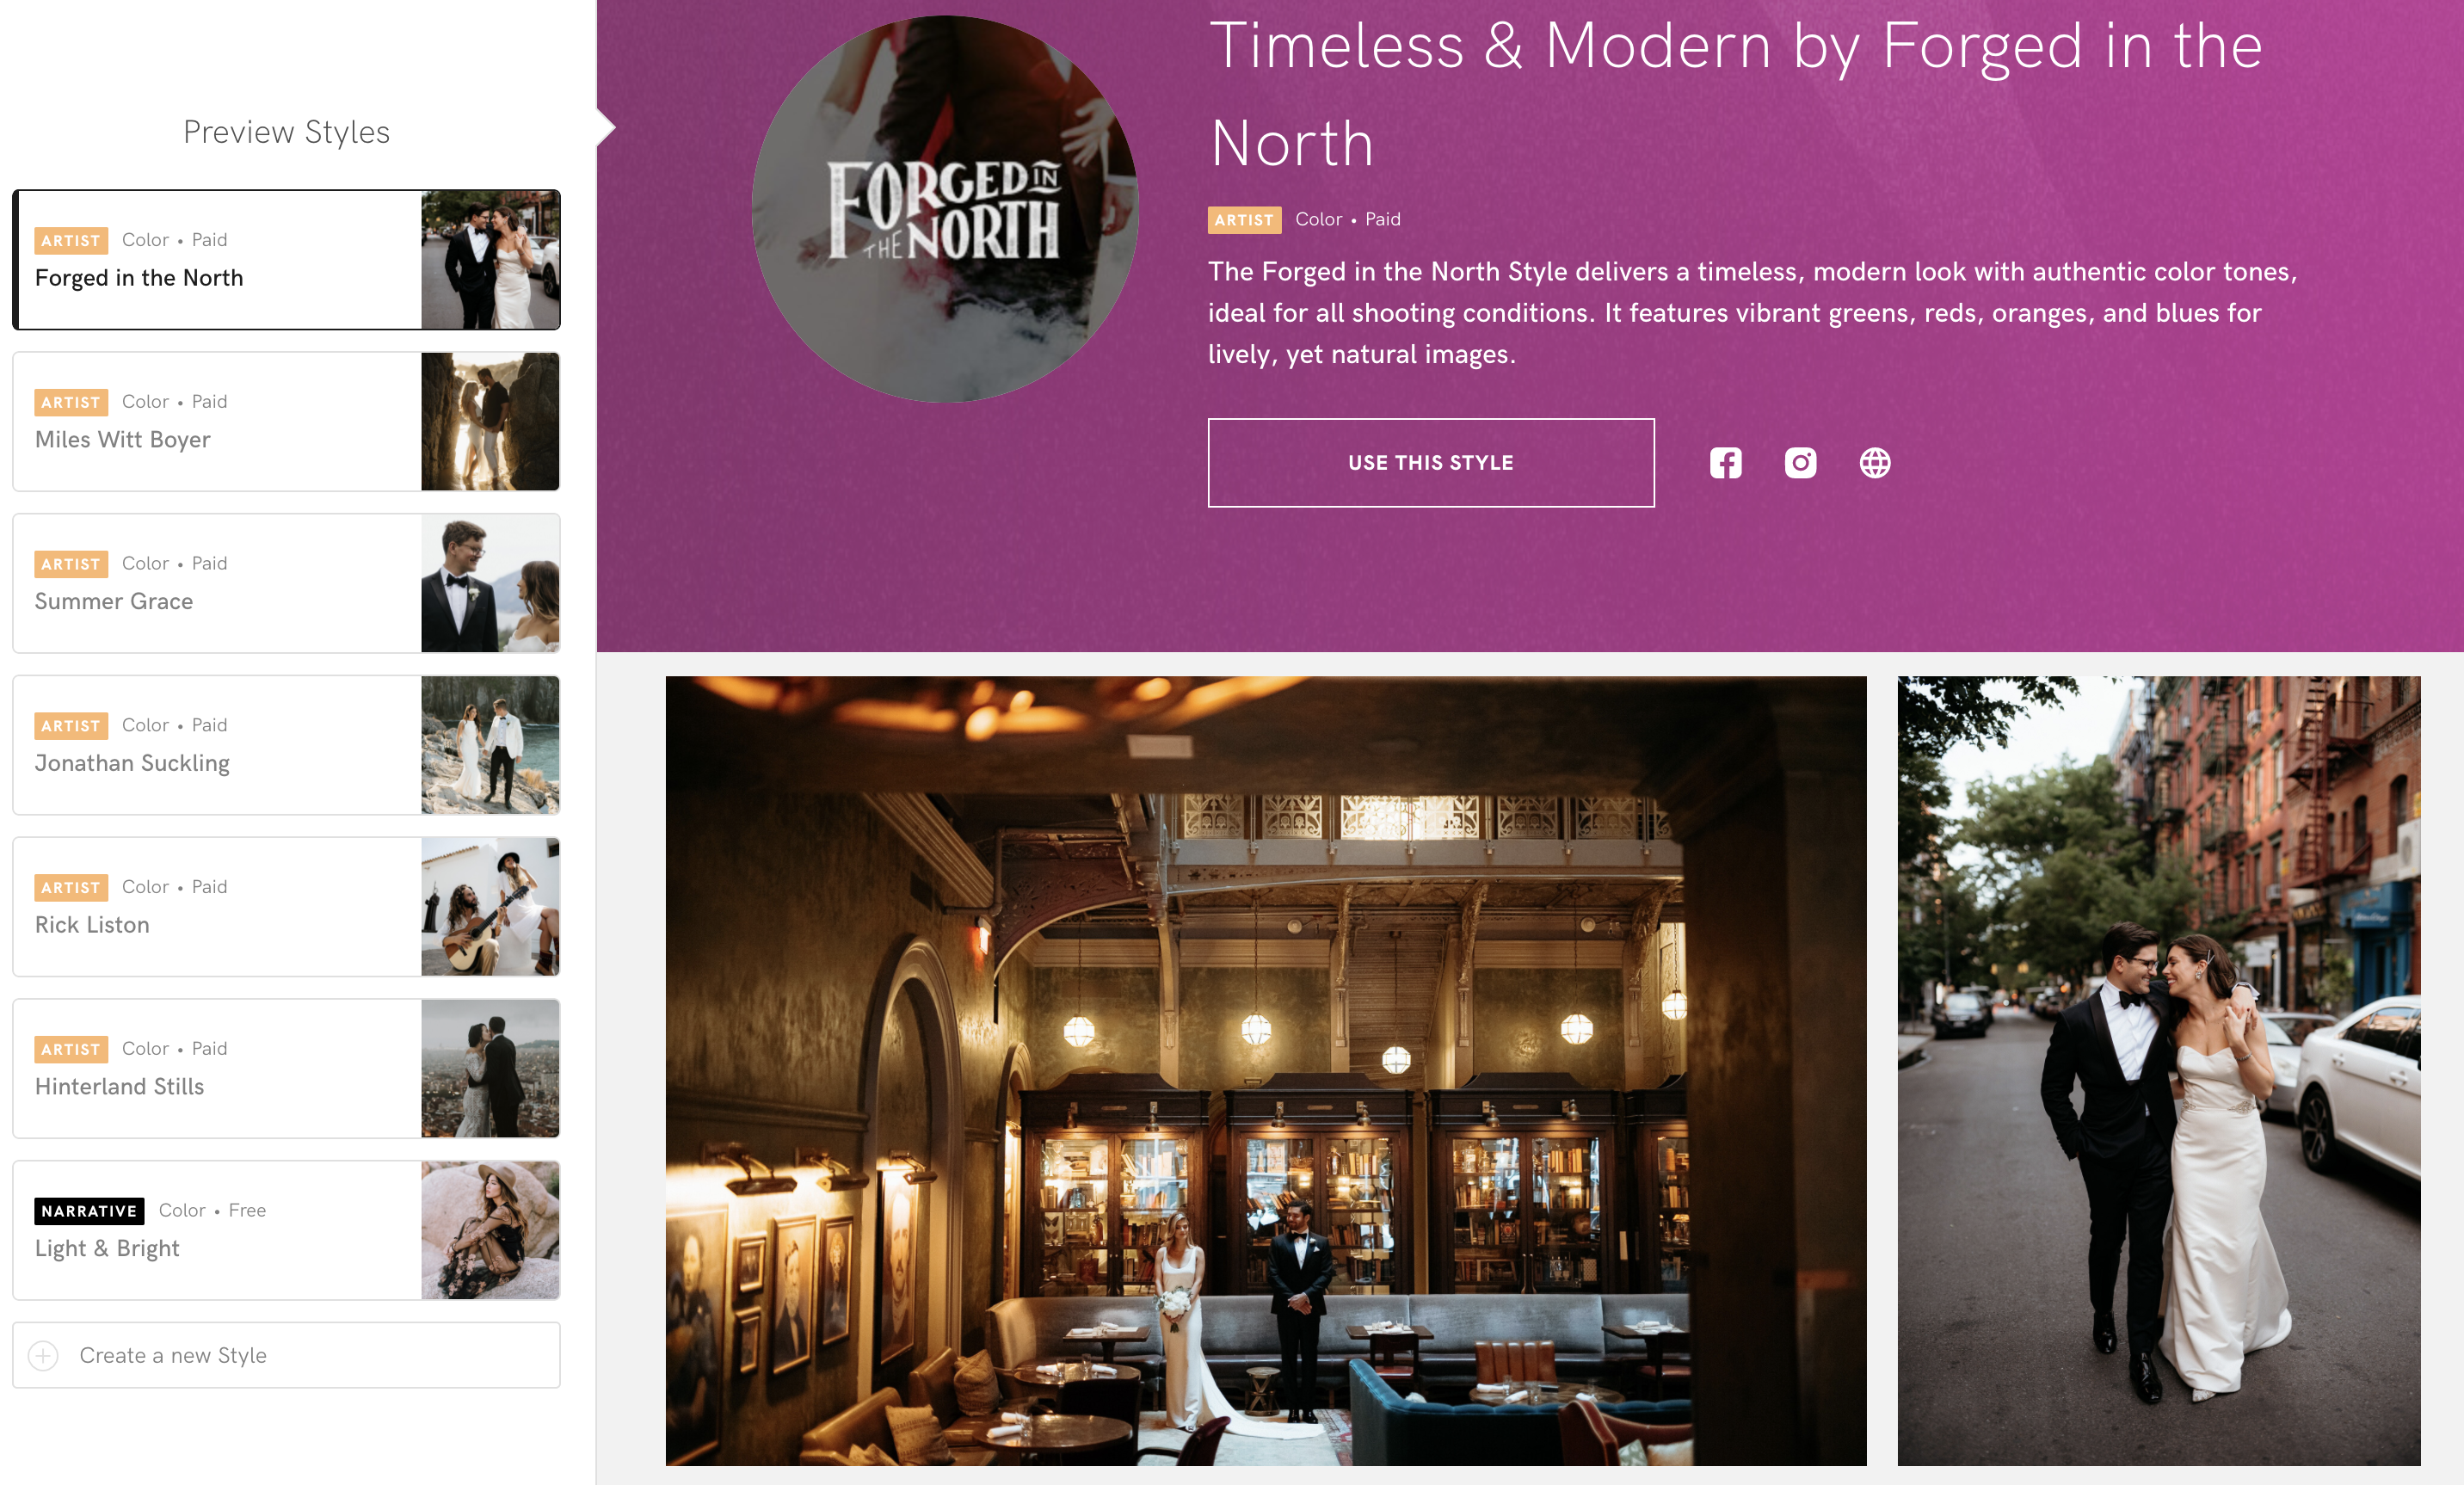Open the Facebook page icon
This screenshot has width=2464, height=1485.
click(x=1725, y=463)
